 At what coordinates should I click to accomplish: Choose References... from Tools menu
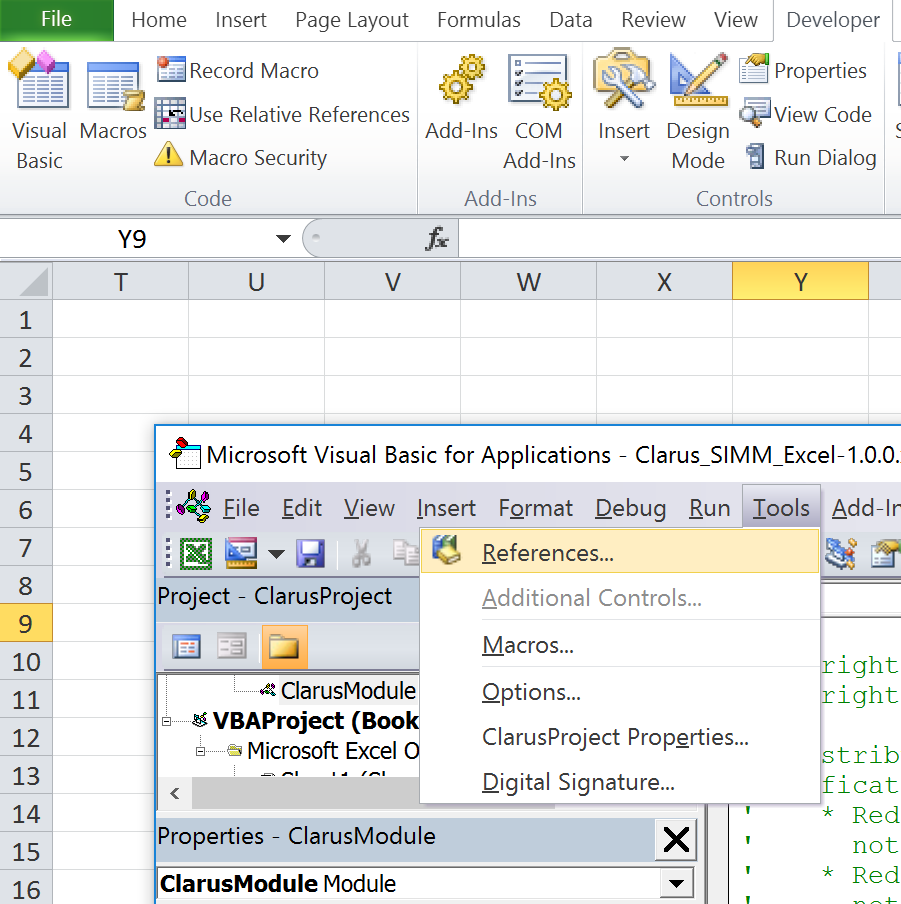620,552
